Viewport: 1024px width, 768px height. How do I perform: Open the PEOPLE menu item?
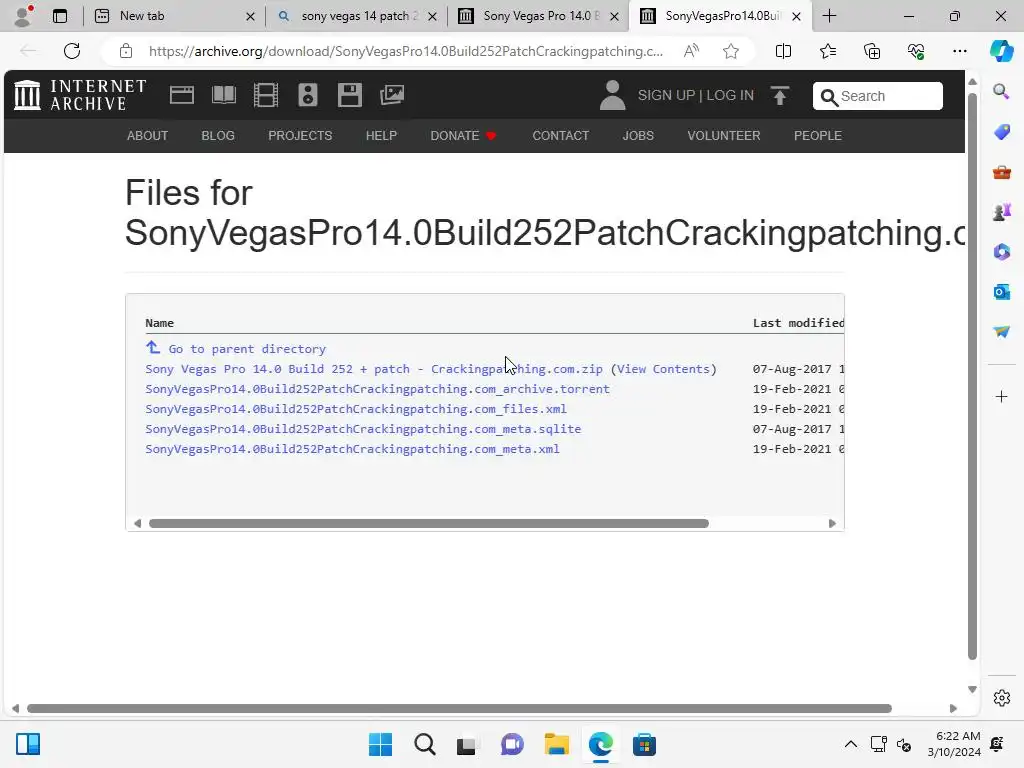point(818,136)
